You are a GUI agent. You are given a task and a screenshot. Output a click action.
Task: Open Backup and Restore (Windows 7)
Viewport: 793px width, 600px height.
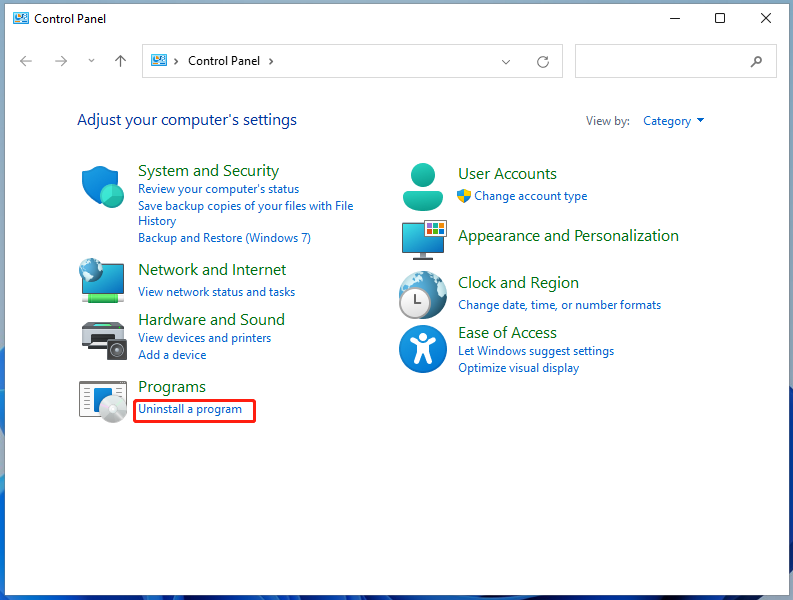225,238
